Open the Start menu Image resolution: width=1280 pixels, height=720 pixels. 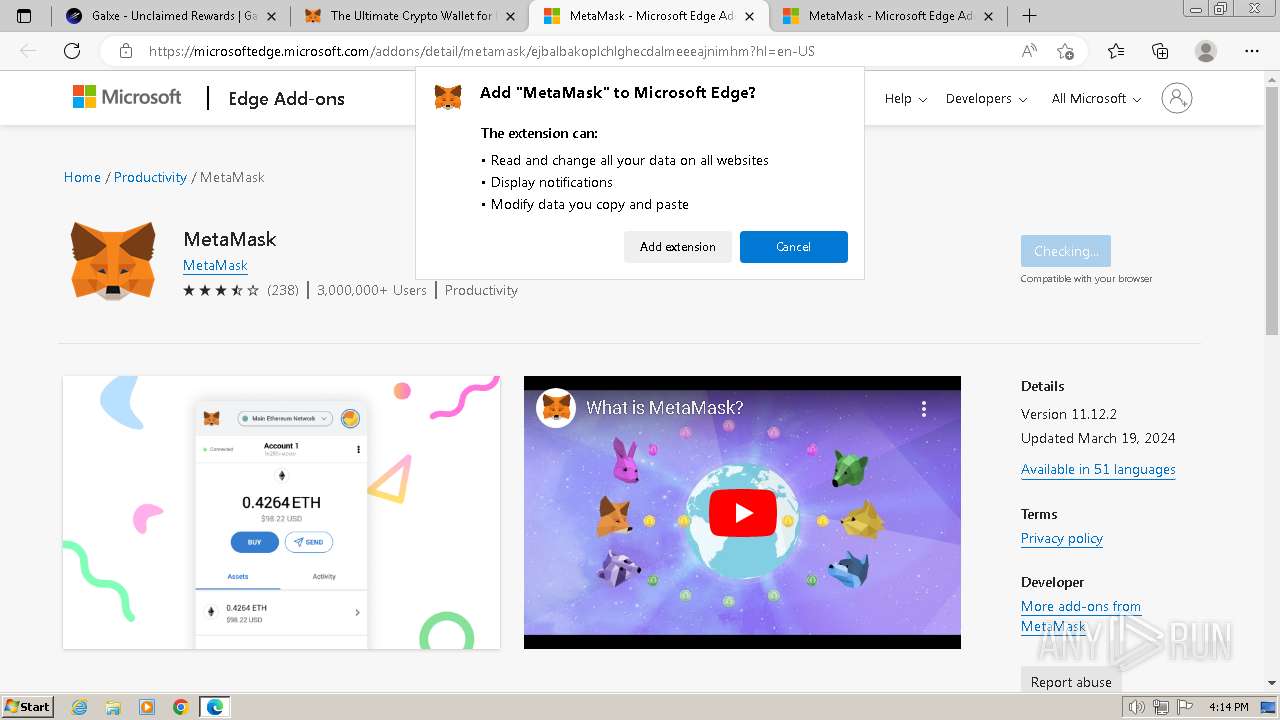tap(27, 707)
